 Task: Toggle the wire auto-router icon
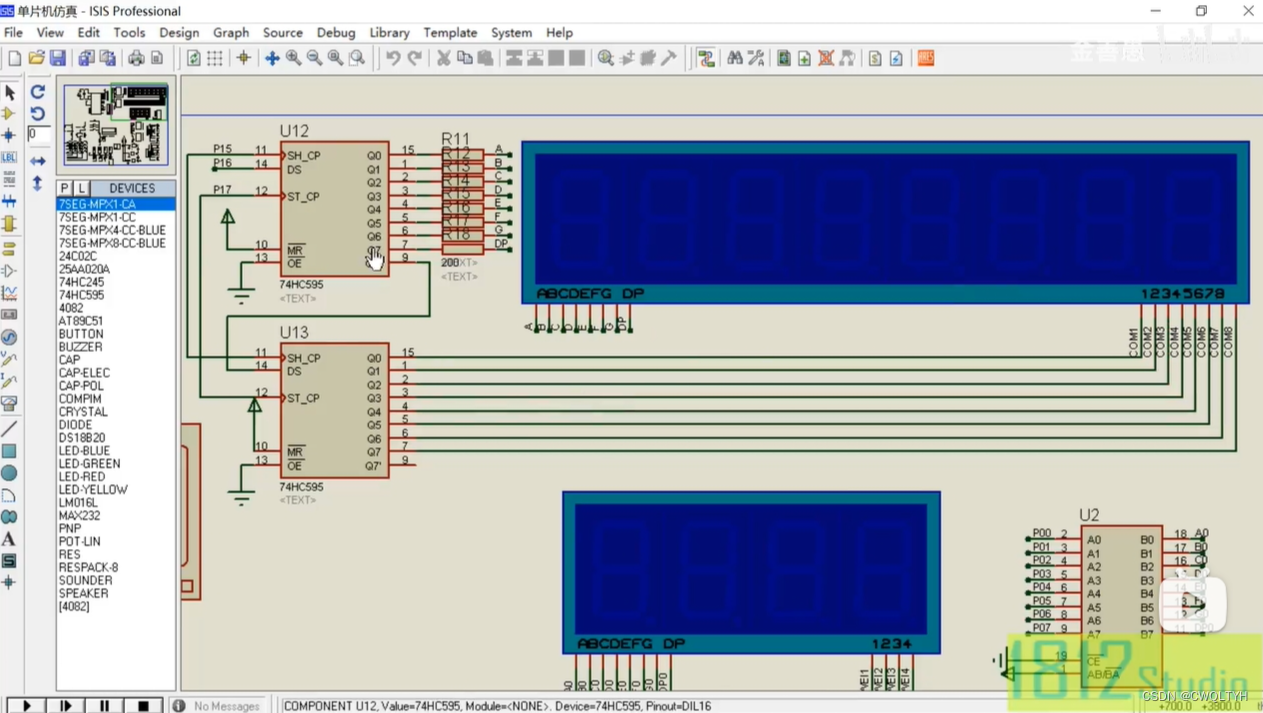tap(706, 59)
